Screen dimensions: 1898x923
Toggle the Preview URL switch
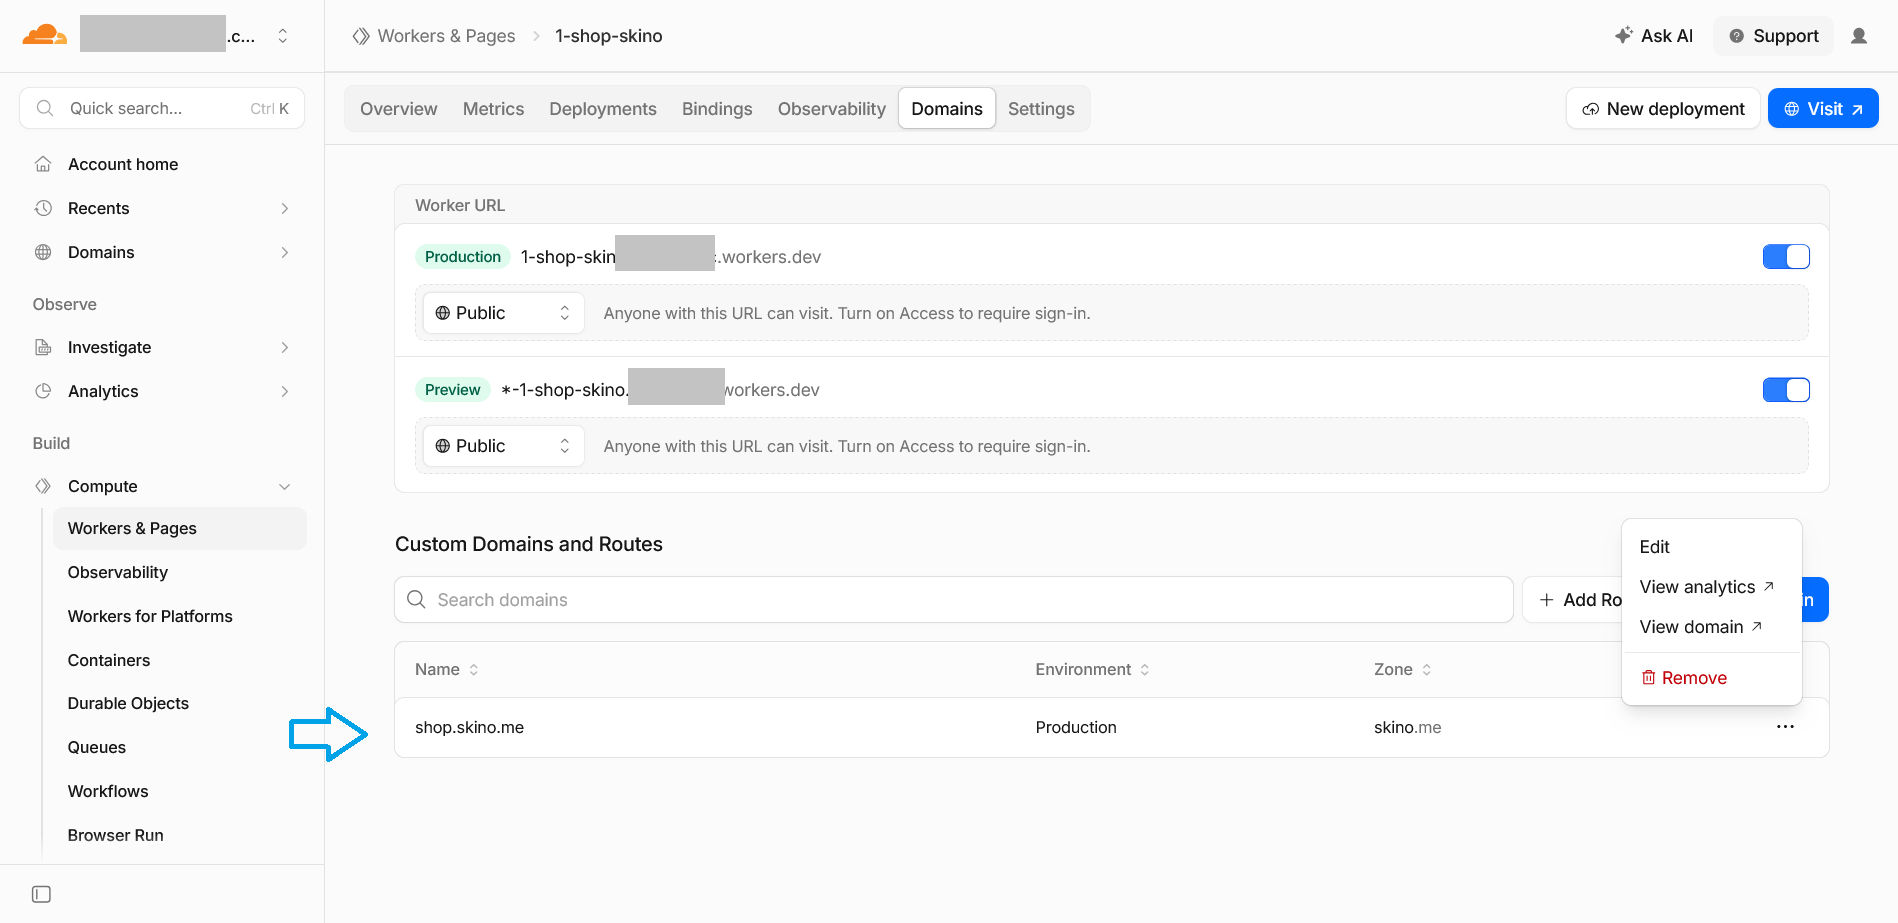coord(1786,390)
